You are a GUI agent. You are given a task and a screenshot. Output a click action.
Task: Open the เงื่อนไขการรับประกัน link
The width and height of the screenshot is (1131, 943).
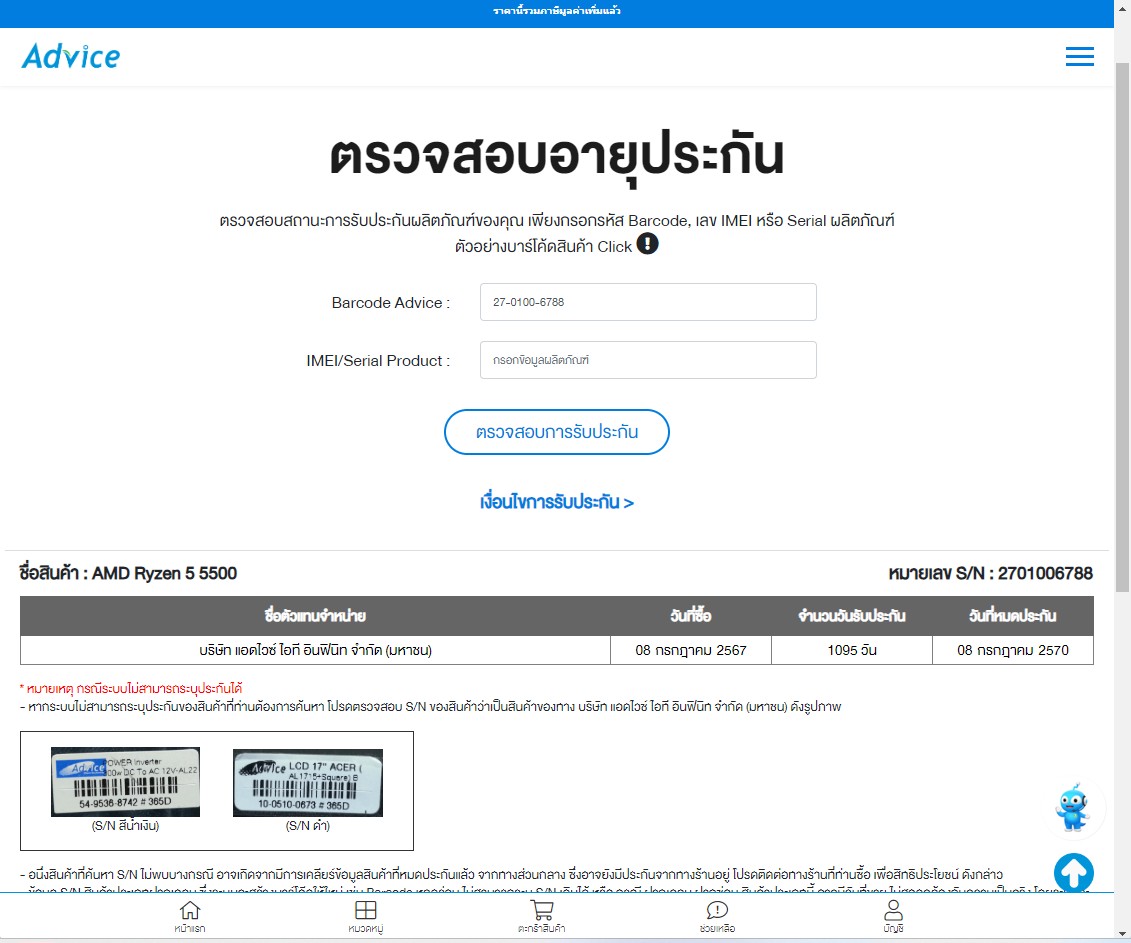coord(556,501)
